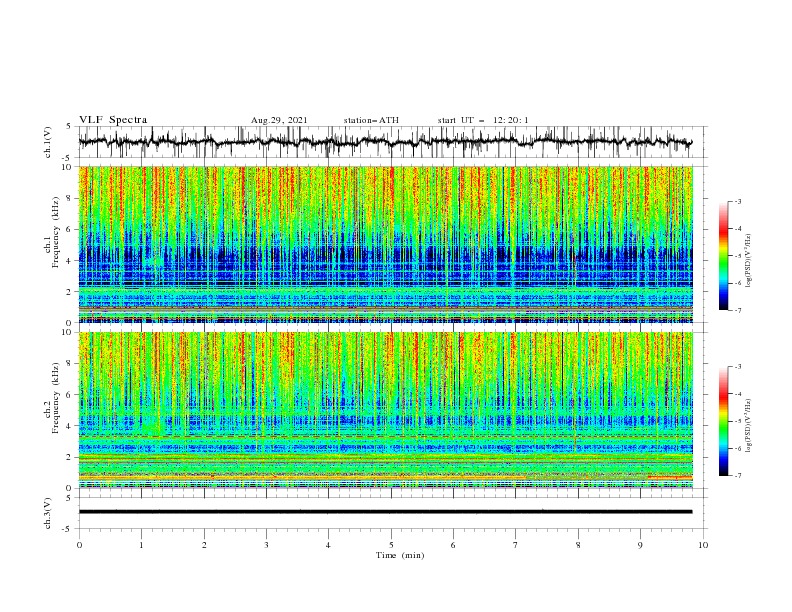Viewport: 792px width, 612px height.
Task: Click the 'VLF Spectra' title text
Action: [113, 120]
